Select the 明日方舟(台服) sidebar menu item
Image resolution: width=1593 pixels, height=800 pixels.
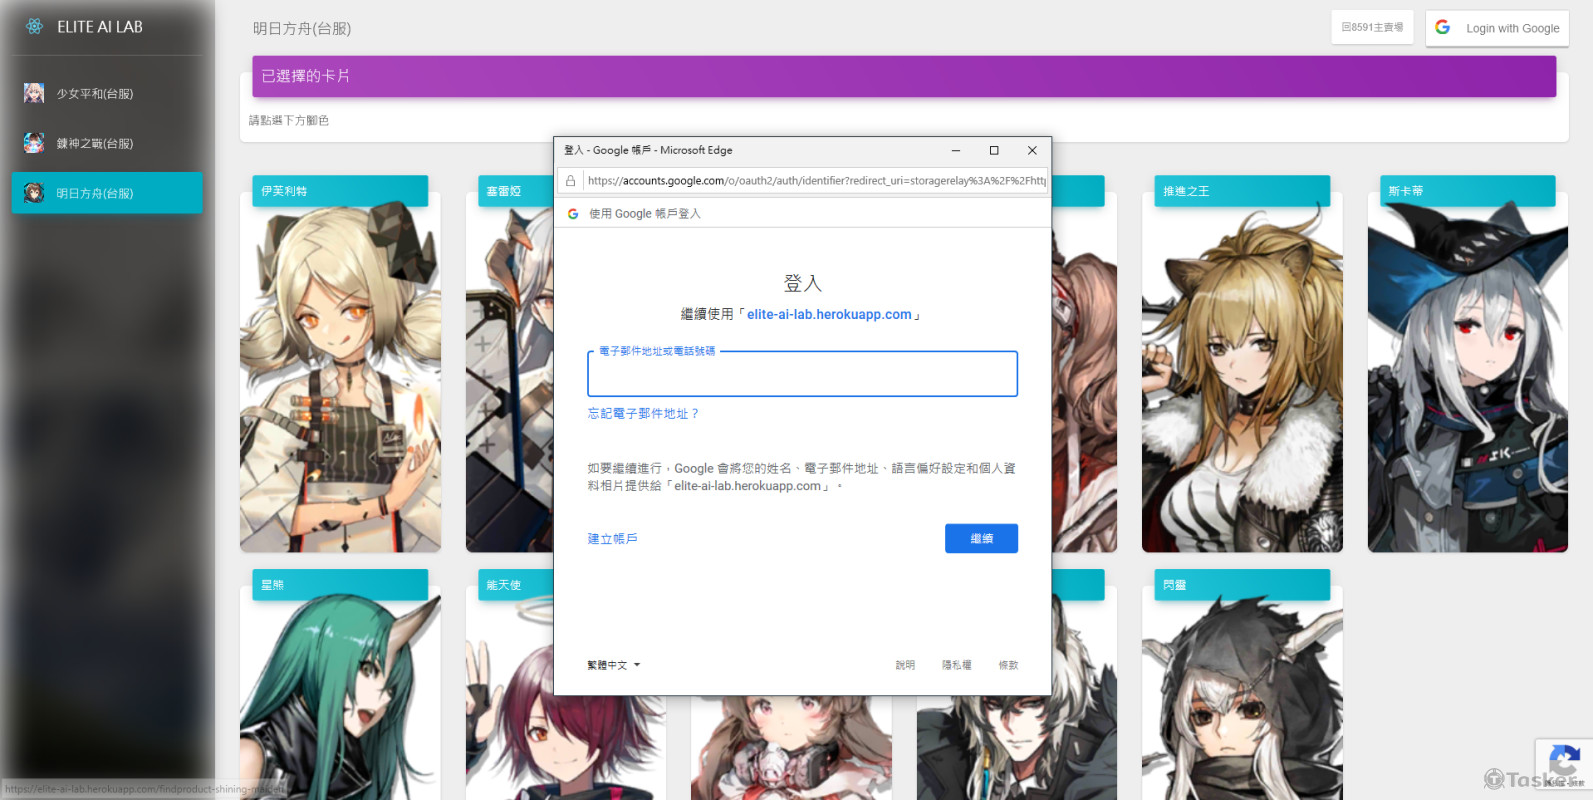coord(107,193)
